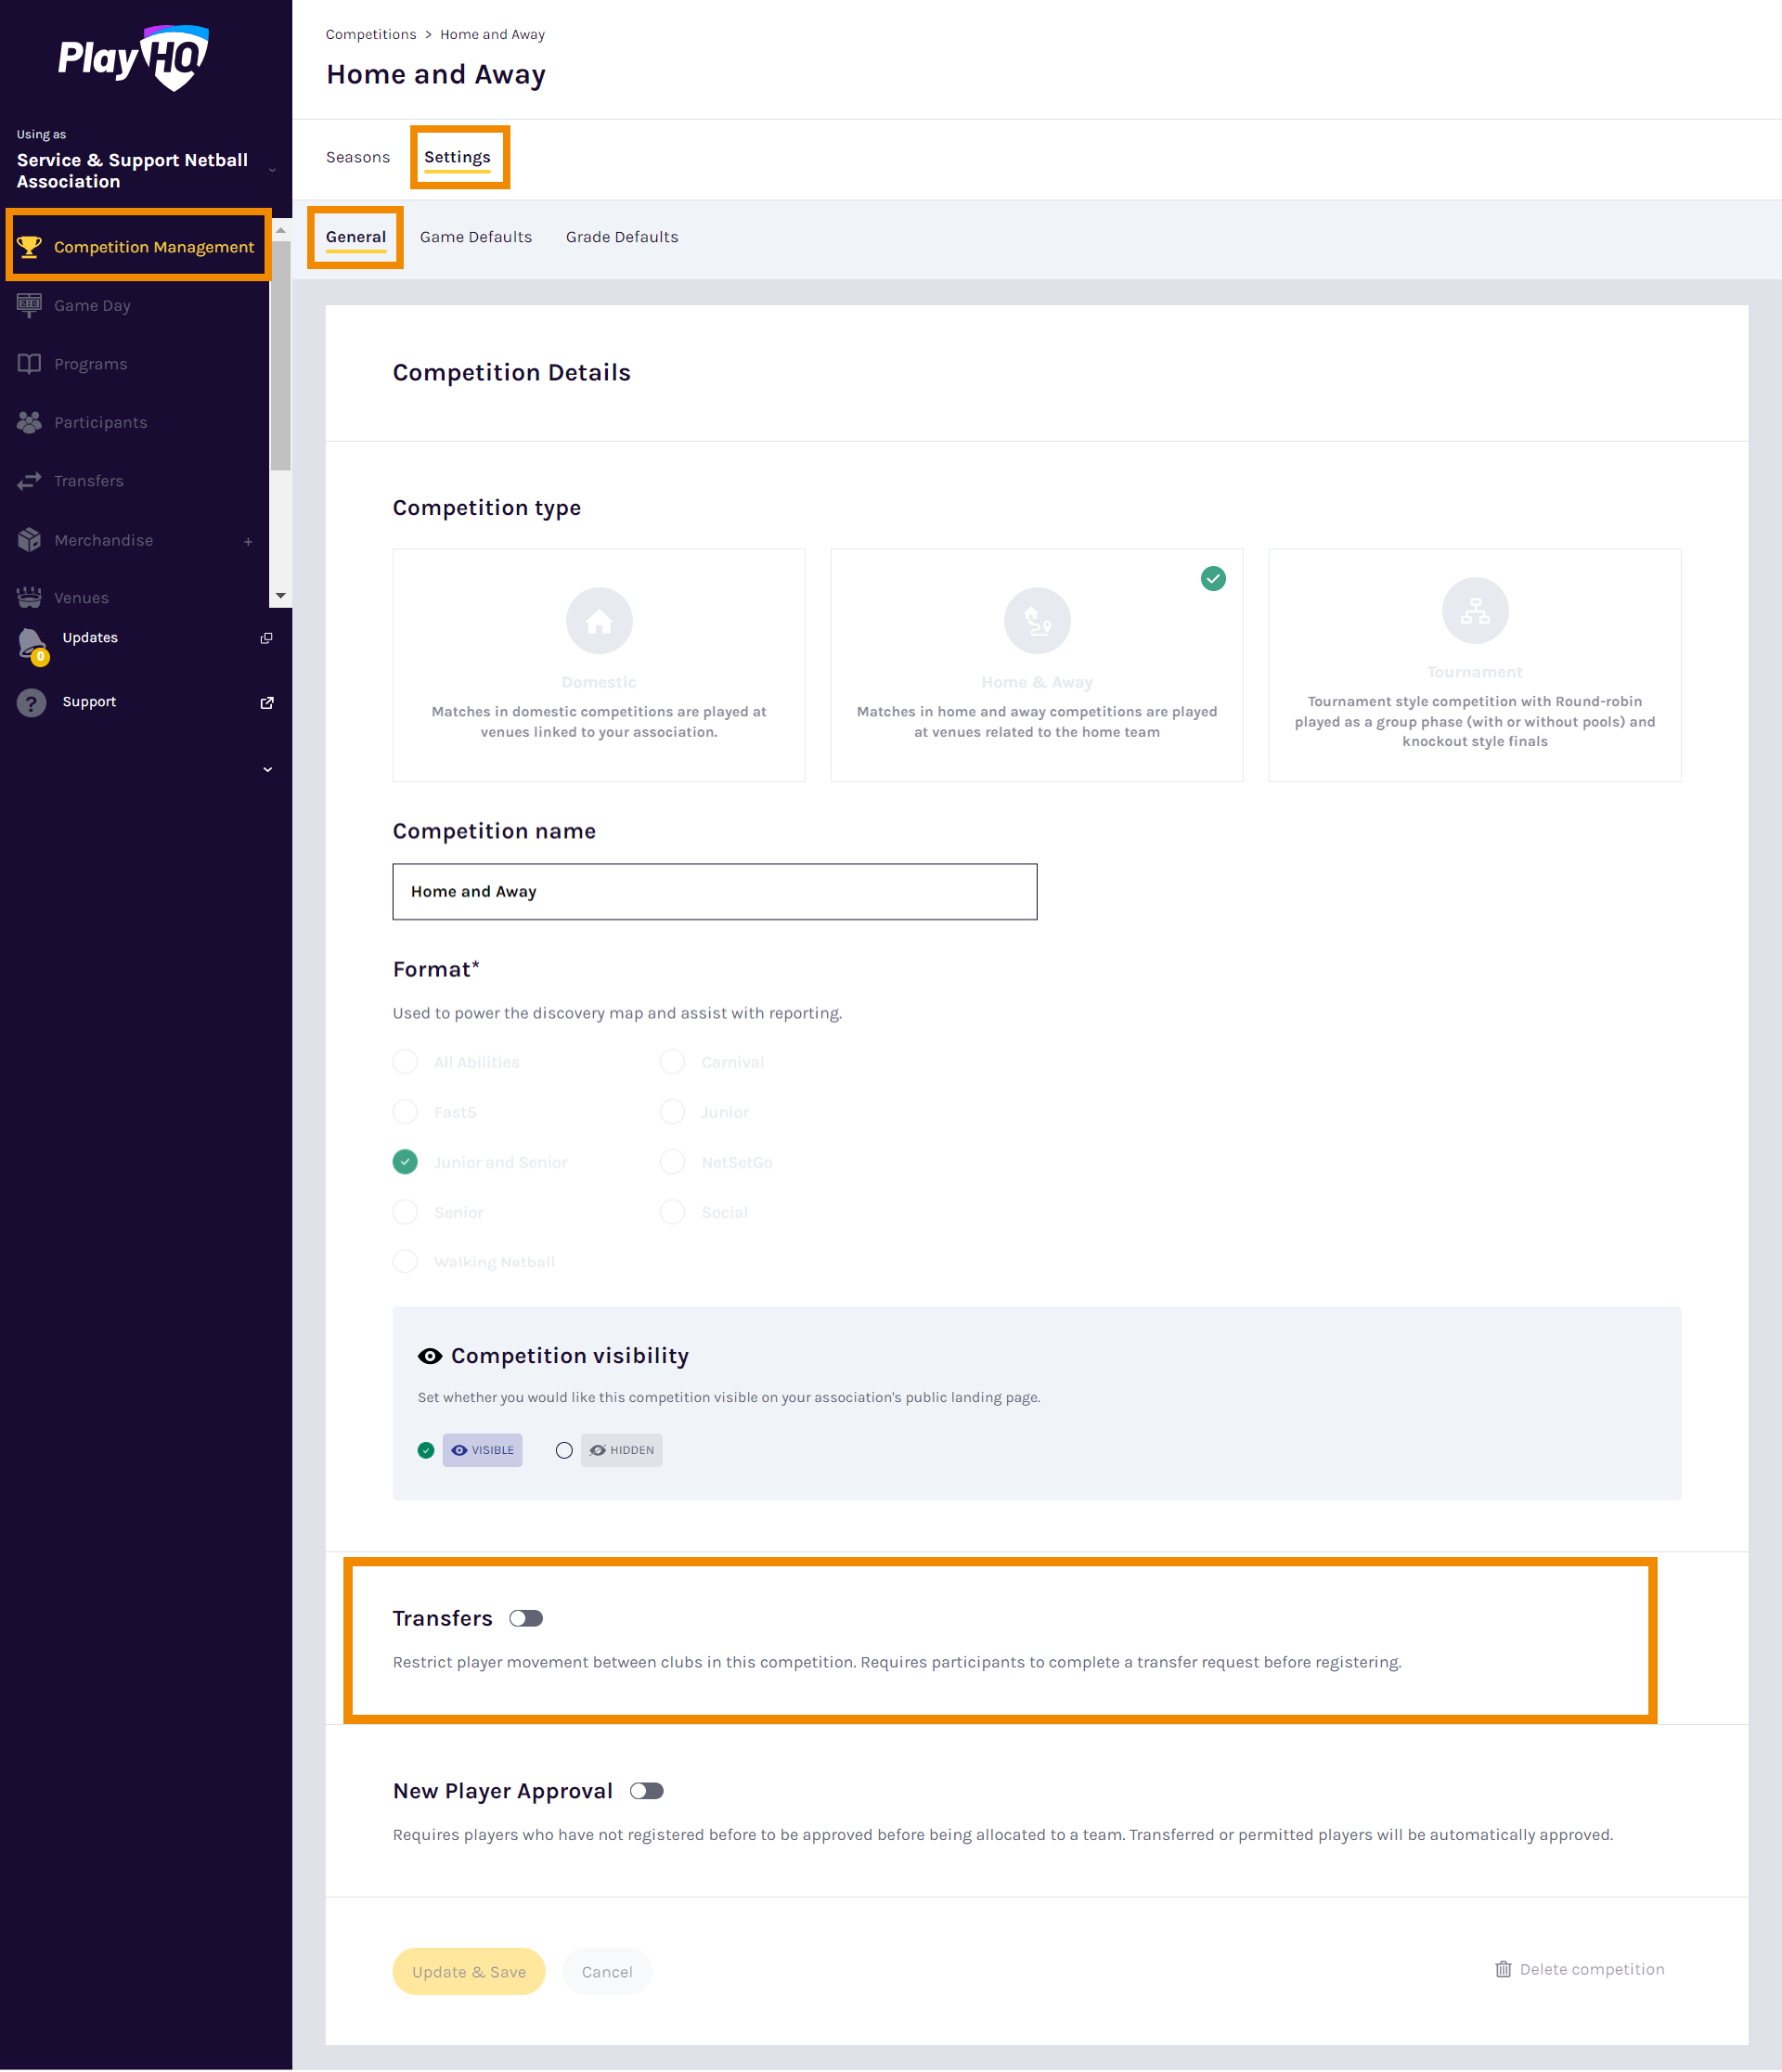Open Game Day scoreboard icon
Image resolution: width=1782 pixels, height=2072 pixels.
coord(30,305)
